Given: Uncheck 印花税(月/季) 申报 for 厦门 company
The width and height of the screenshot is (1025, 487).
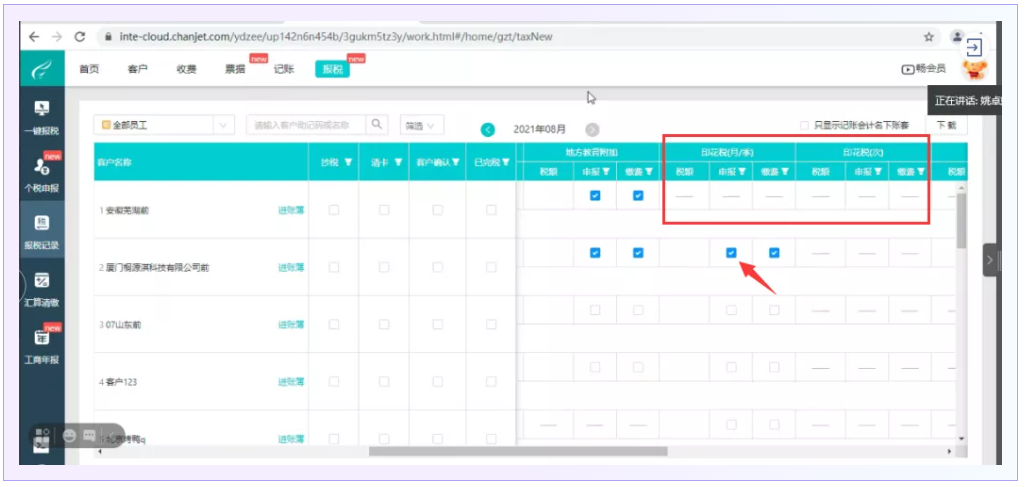Looking at the screenshot, I should [x=731, y=253].
